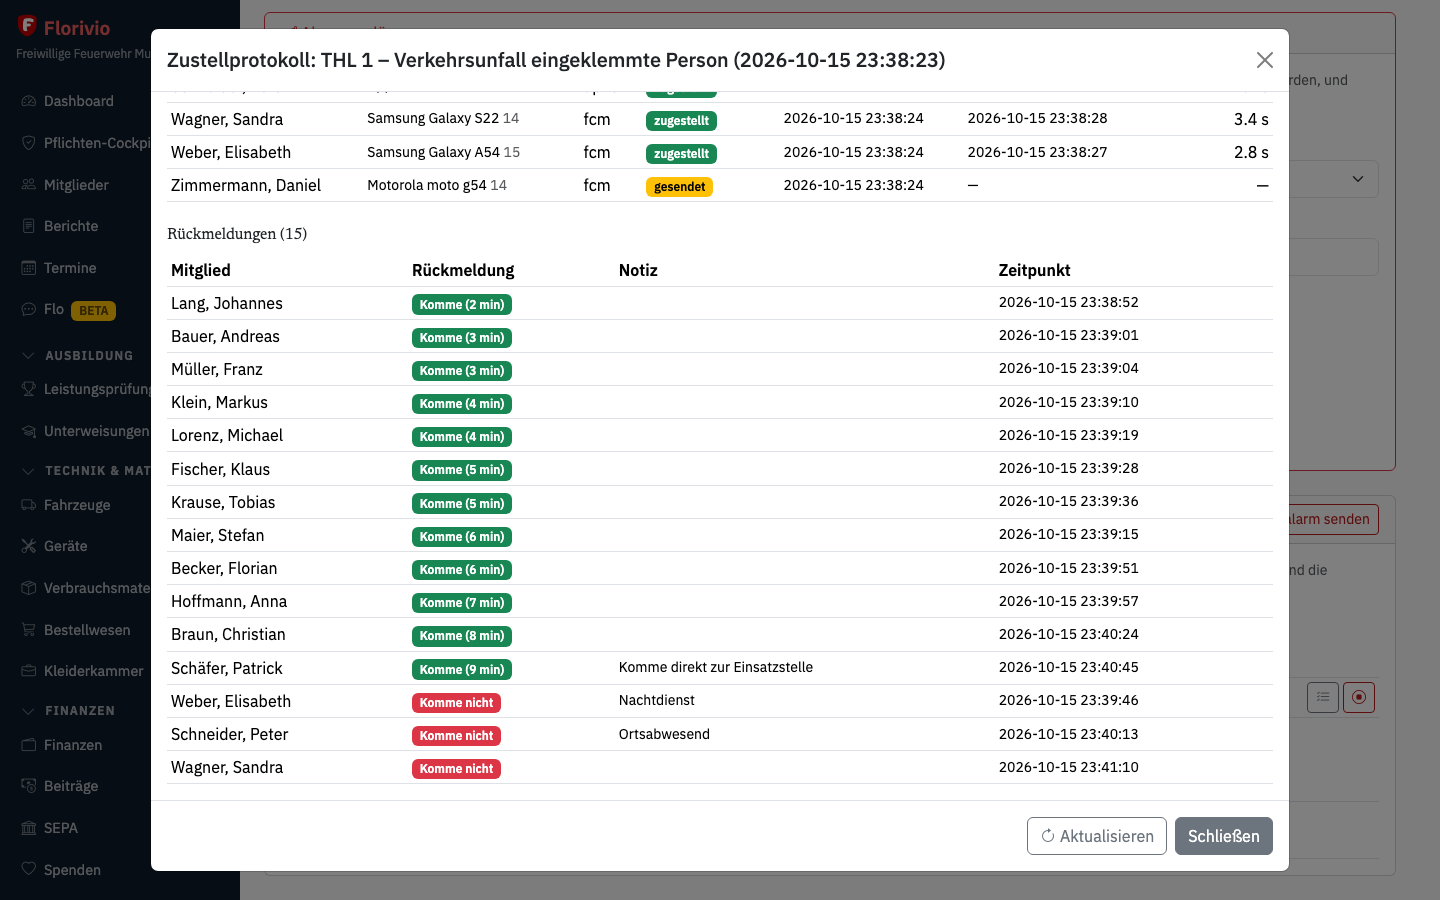
Task: Click the Florivio logo icon
Action: (27, 26)
